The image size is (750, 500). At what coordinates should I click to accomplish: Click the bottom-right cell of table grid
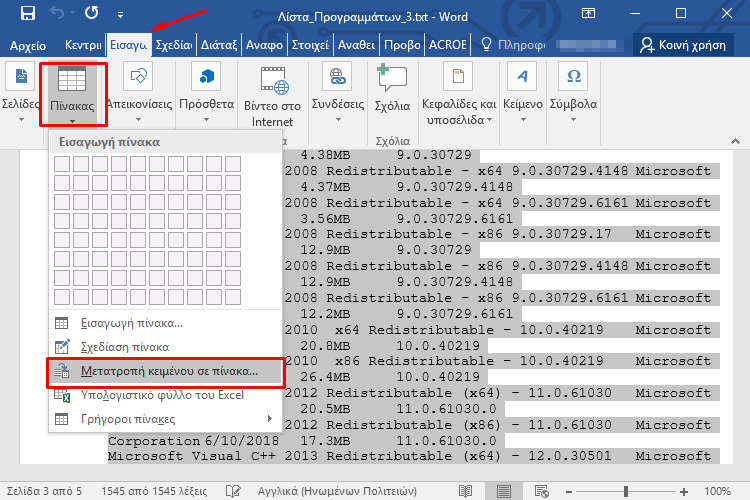[x=233, y=297]
